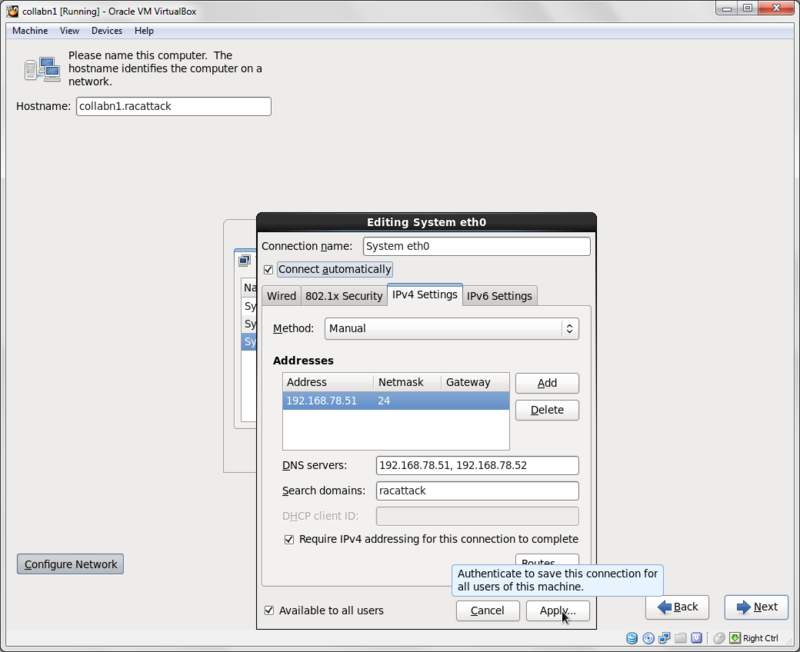Click the optical disc status icon
Image resolution: width=800 pixels, height=652 pixels.
[648, 638]
